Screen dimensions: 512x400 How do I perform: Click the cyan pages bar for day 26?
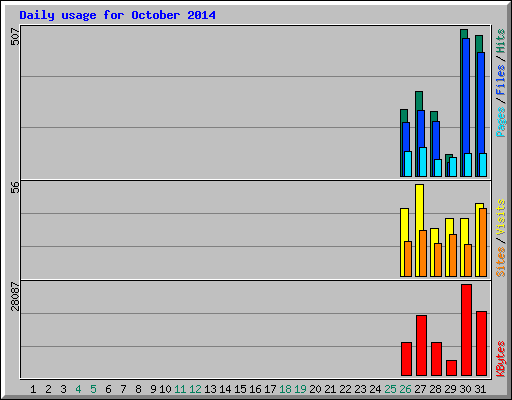click(408, 164)
